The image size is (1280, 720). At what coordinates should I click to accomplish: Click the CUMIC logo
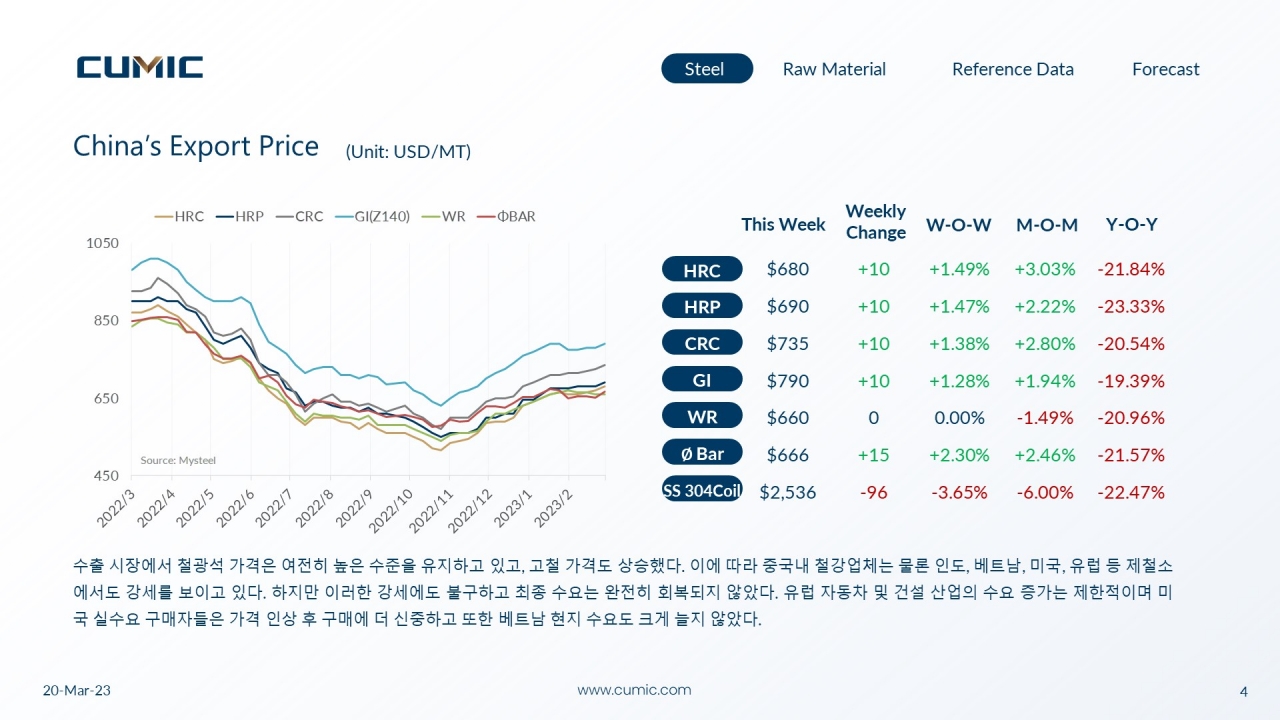(x=140, y=67)
